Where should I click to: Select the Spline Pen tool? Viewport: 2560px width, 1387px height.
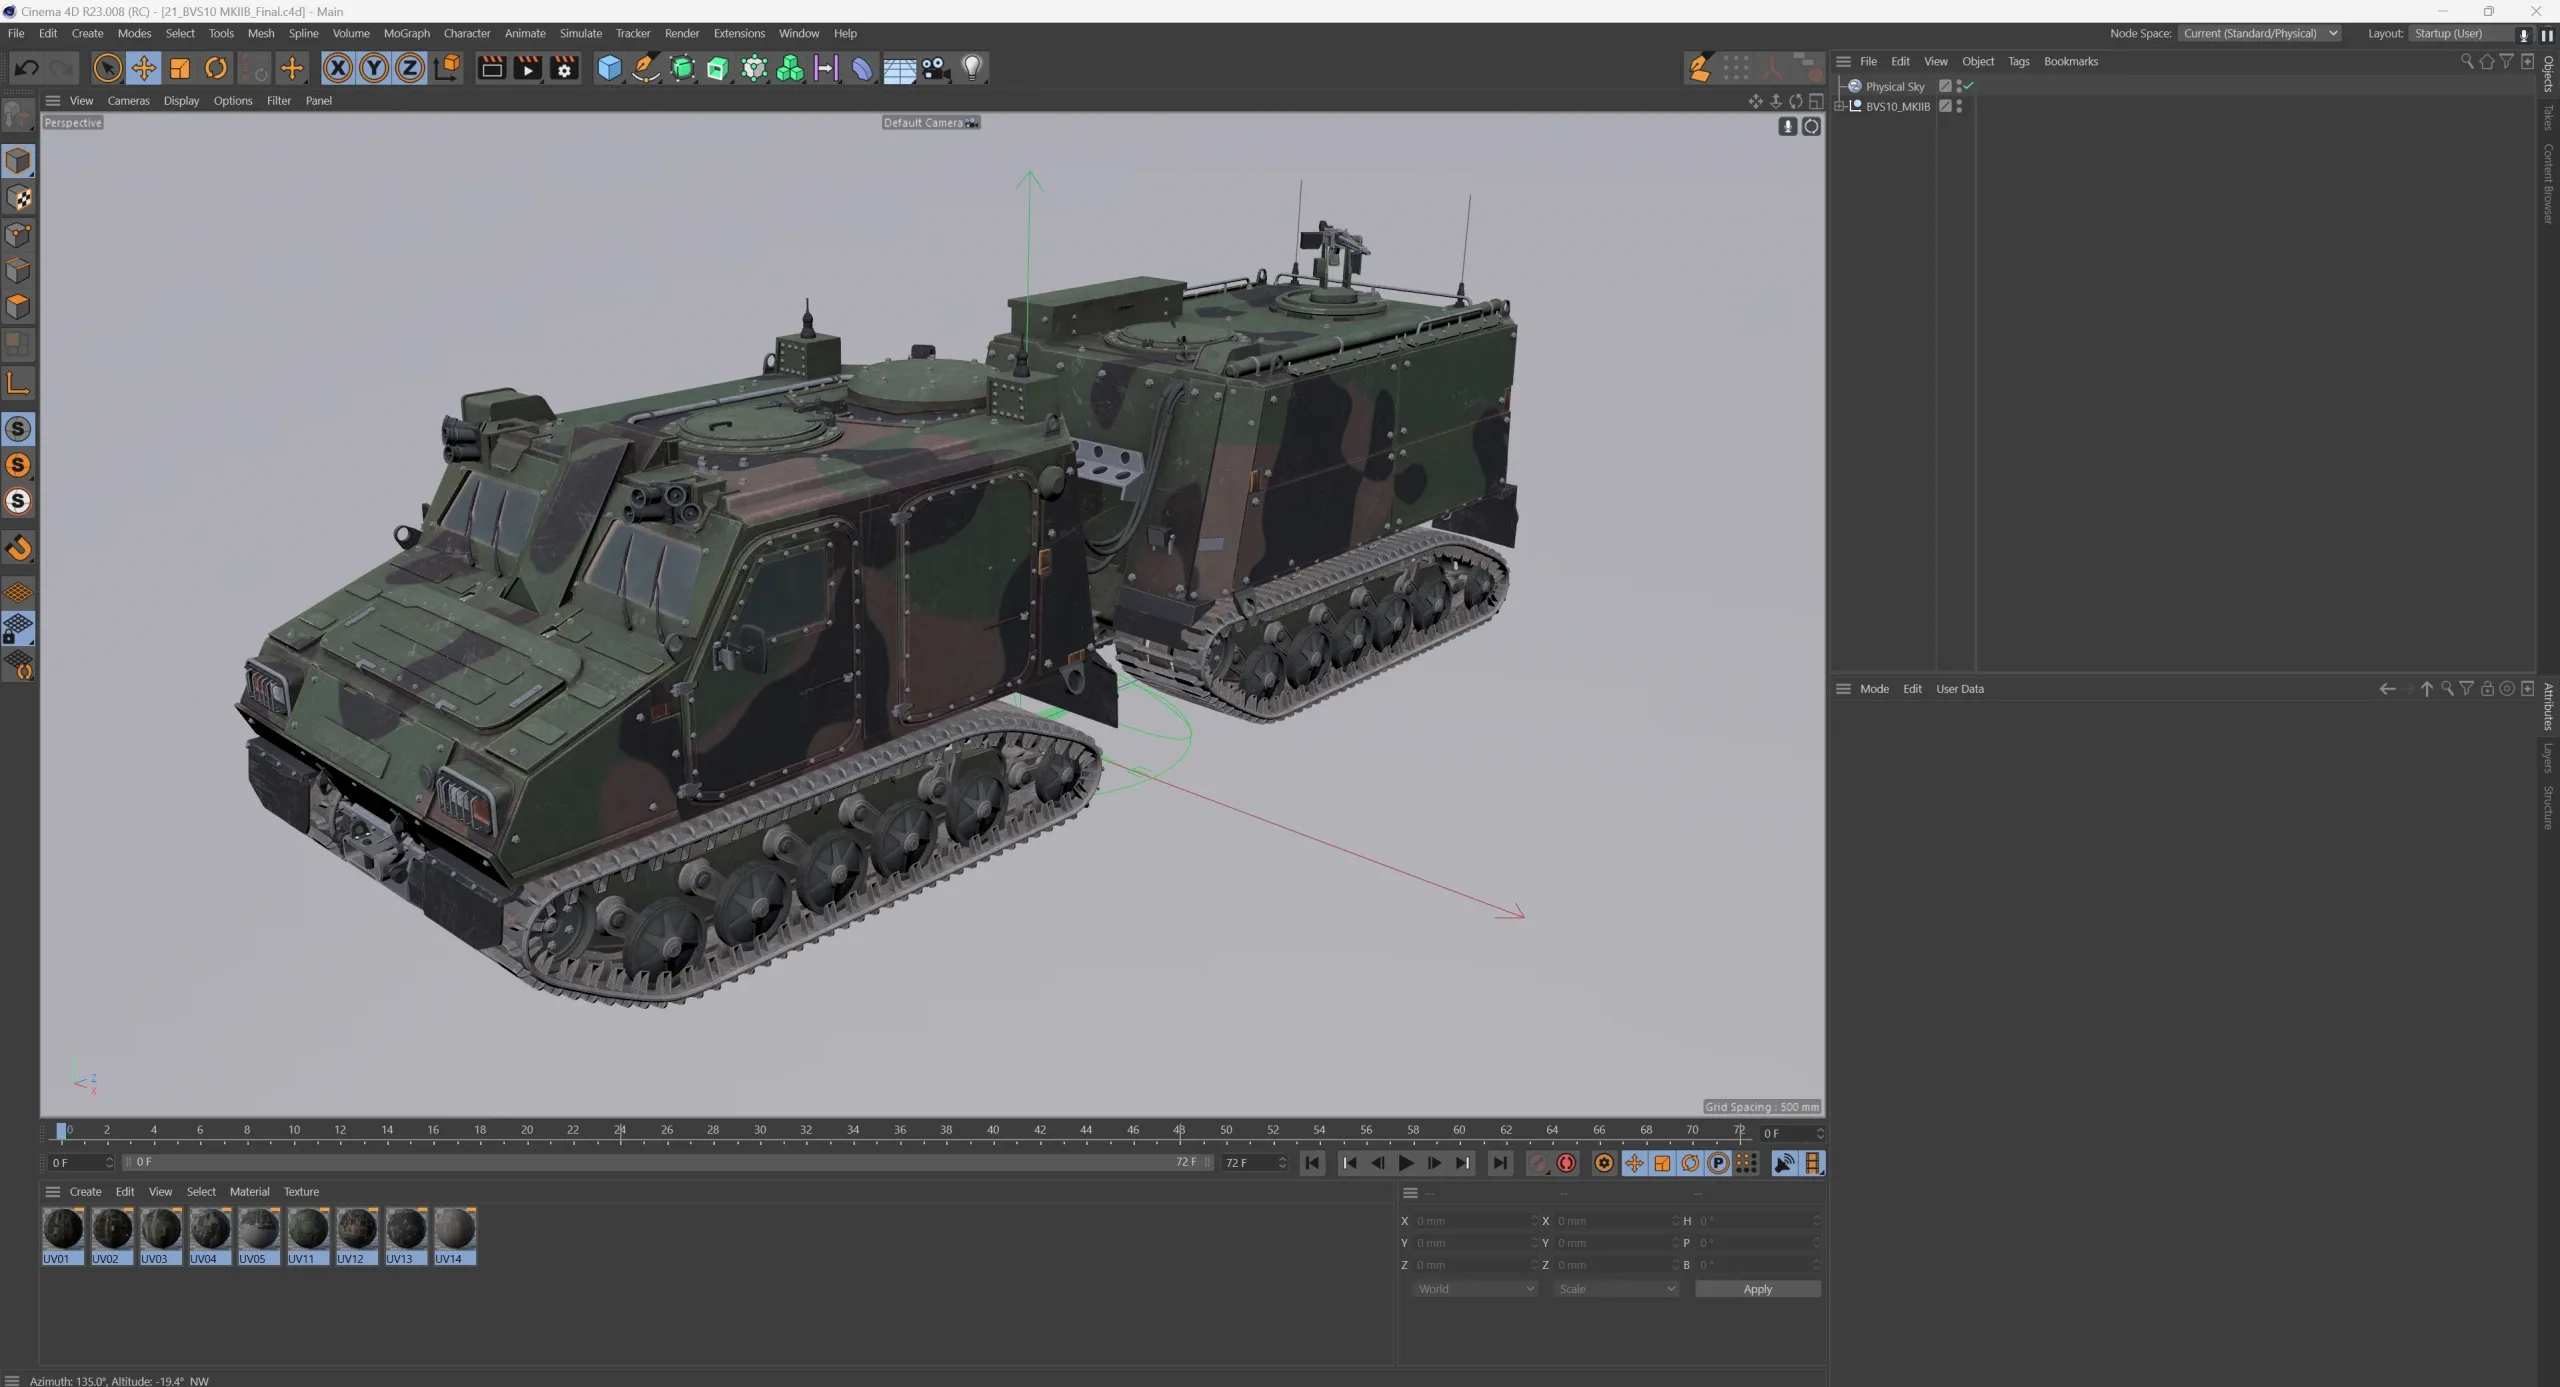pyautogui.click(x=645, y=67)
